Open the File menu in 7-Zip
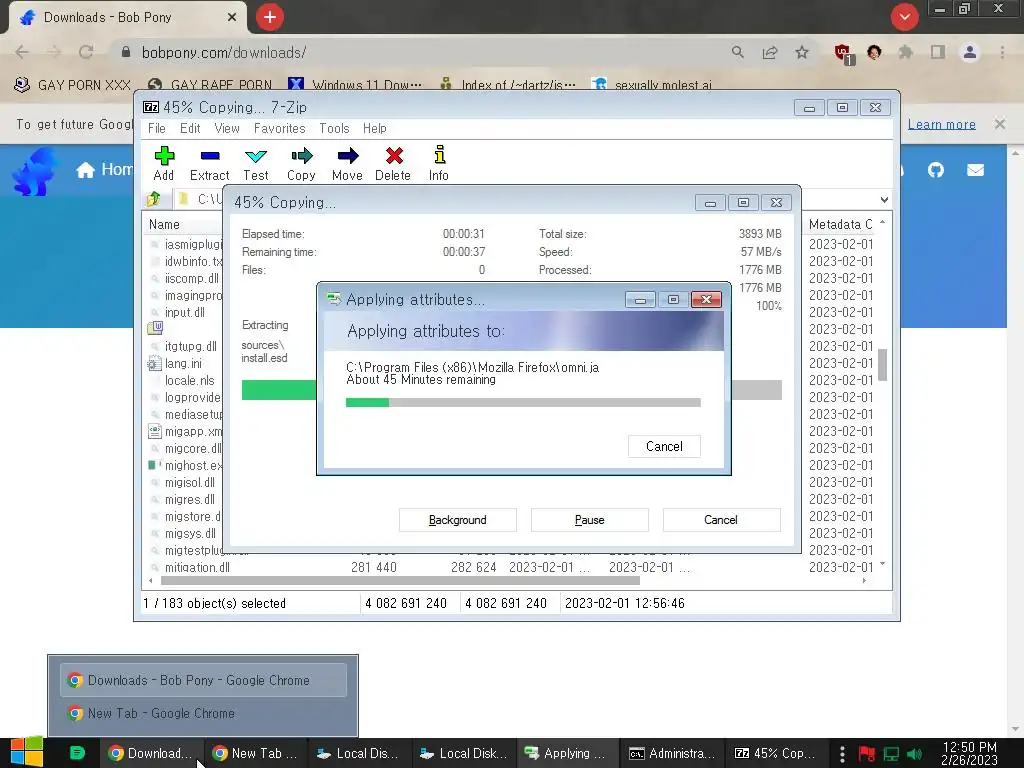Viewport: 1024px width, 768px height. pyautogui.click(x=157, y=129)
